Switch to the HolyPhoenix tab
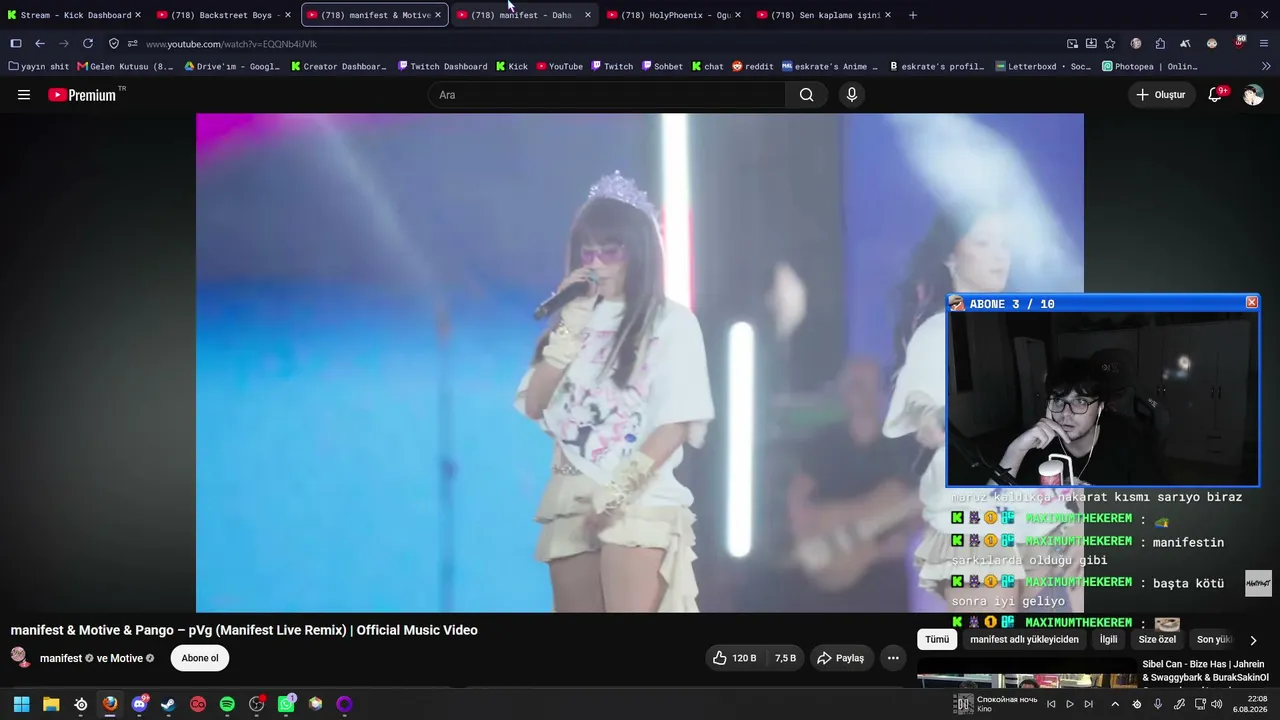This screenshot has width=1280, height=720. click(674, 15)
